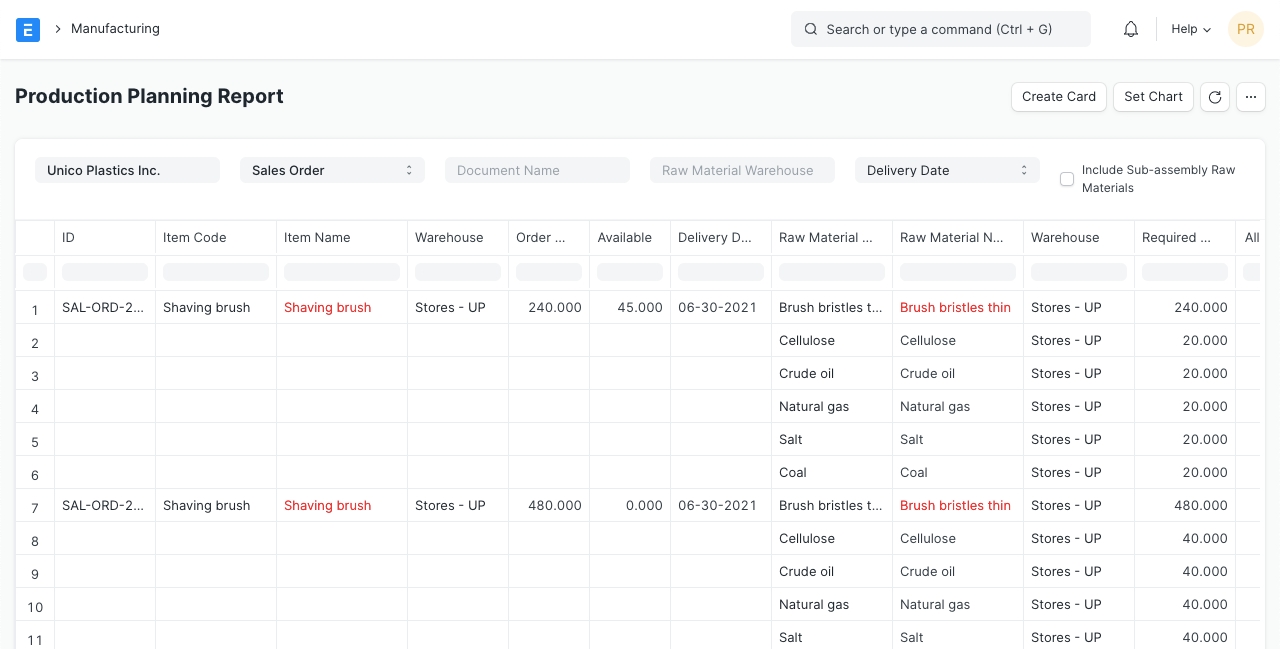1280x649 pixels.
Task: Go to Manufacturing breadcrumb
Action: (x=115, y=29)
